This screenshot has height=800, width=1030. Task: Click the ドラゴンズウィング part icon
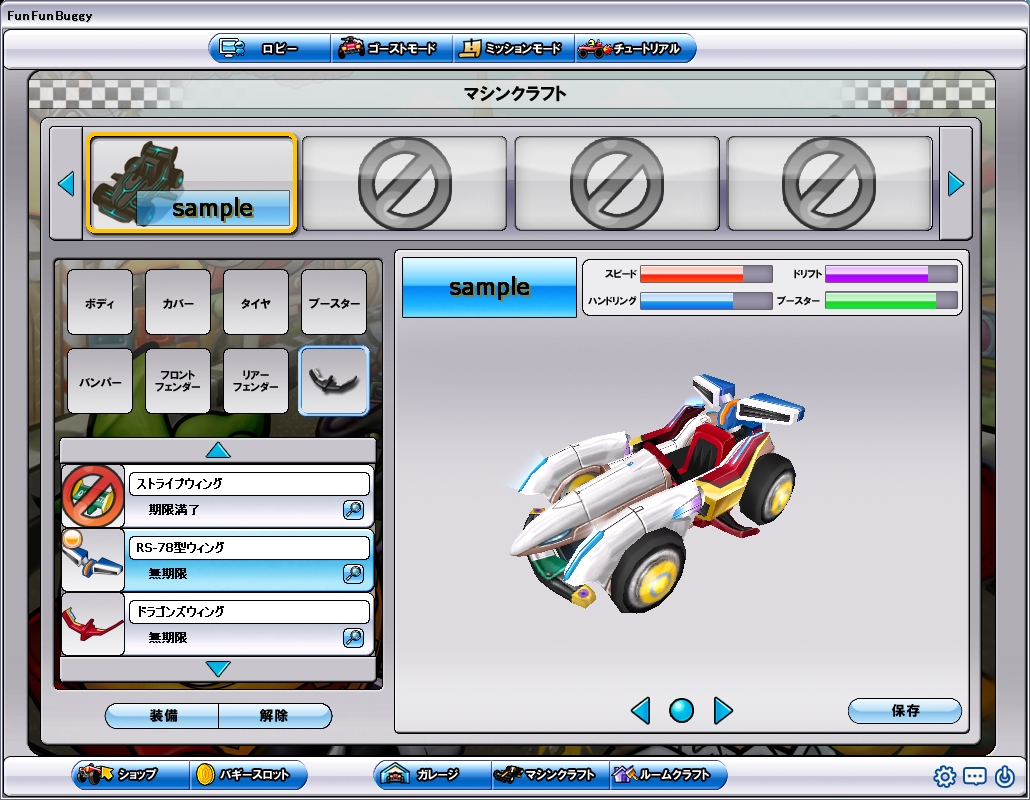pyautogui.click(x=93, y=624)
